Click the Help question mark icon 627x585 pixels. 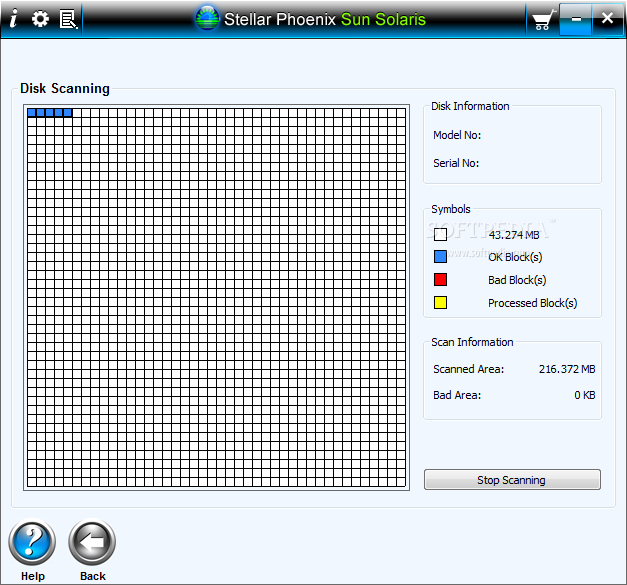pyautogui.click(x=32, y=542)
